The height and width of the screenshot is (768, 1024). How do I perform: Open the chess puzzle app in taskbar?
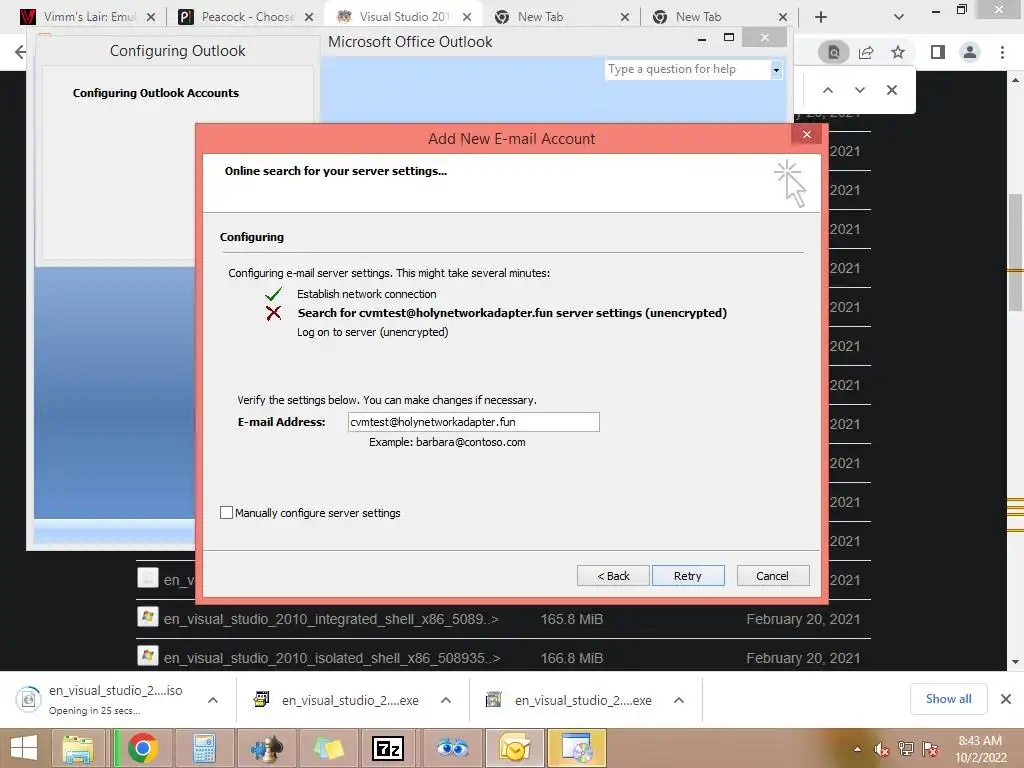tap(266, 748)
